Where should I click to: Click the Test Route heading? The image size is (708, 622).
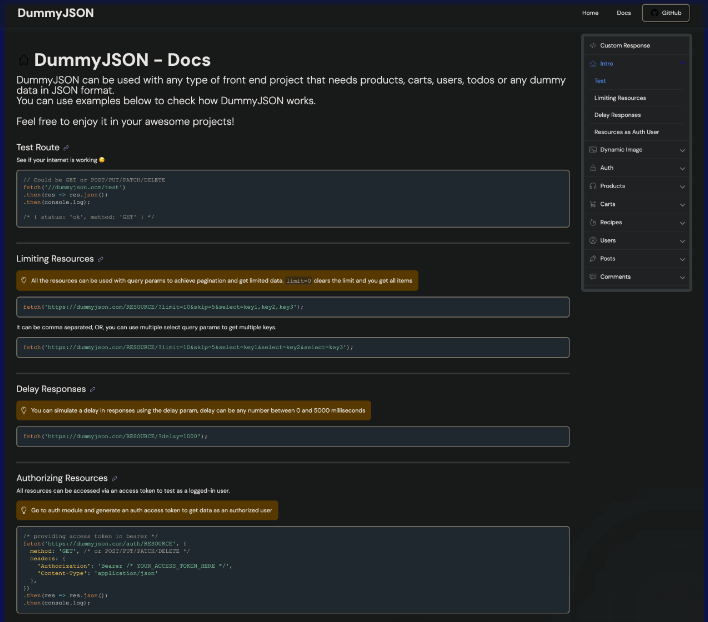(38, 148)
